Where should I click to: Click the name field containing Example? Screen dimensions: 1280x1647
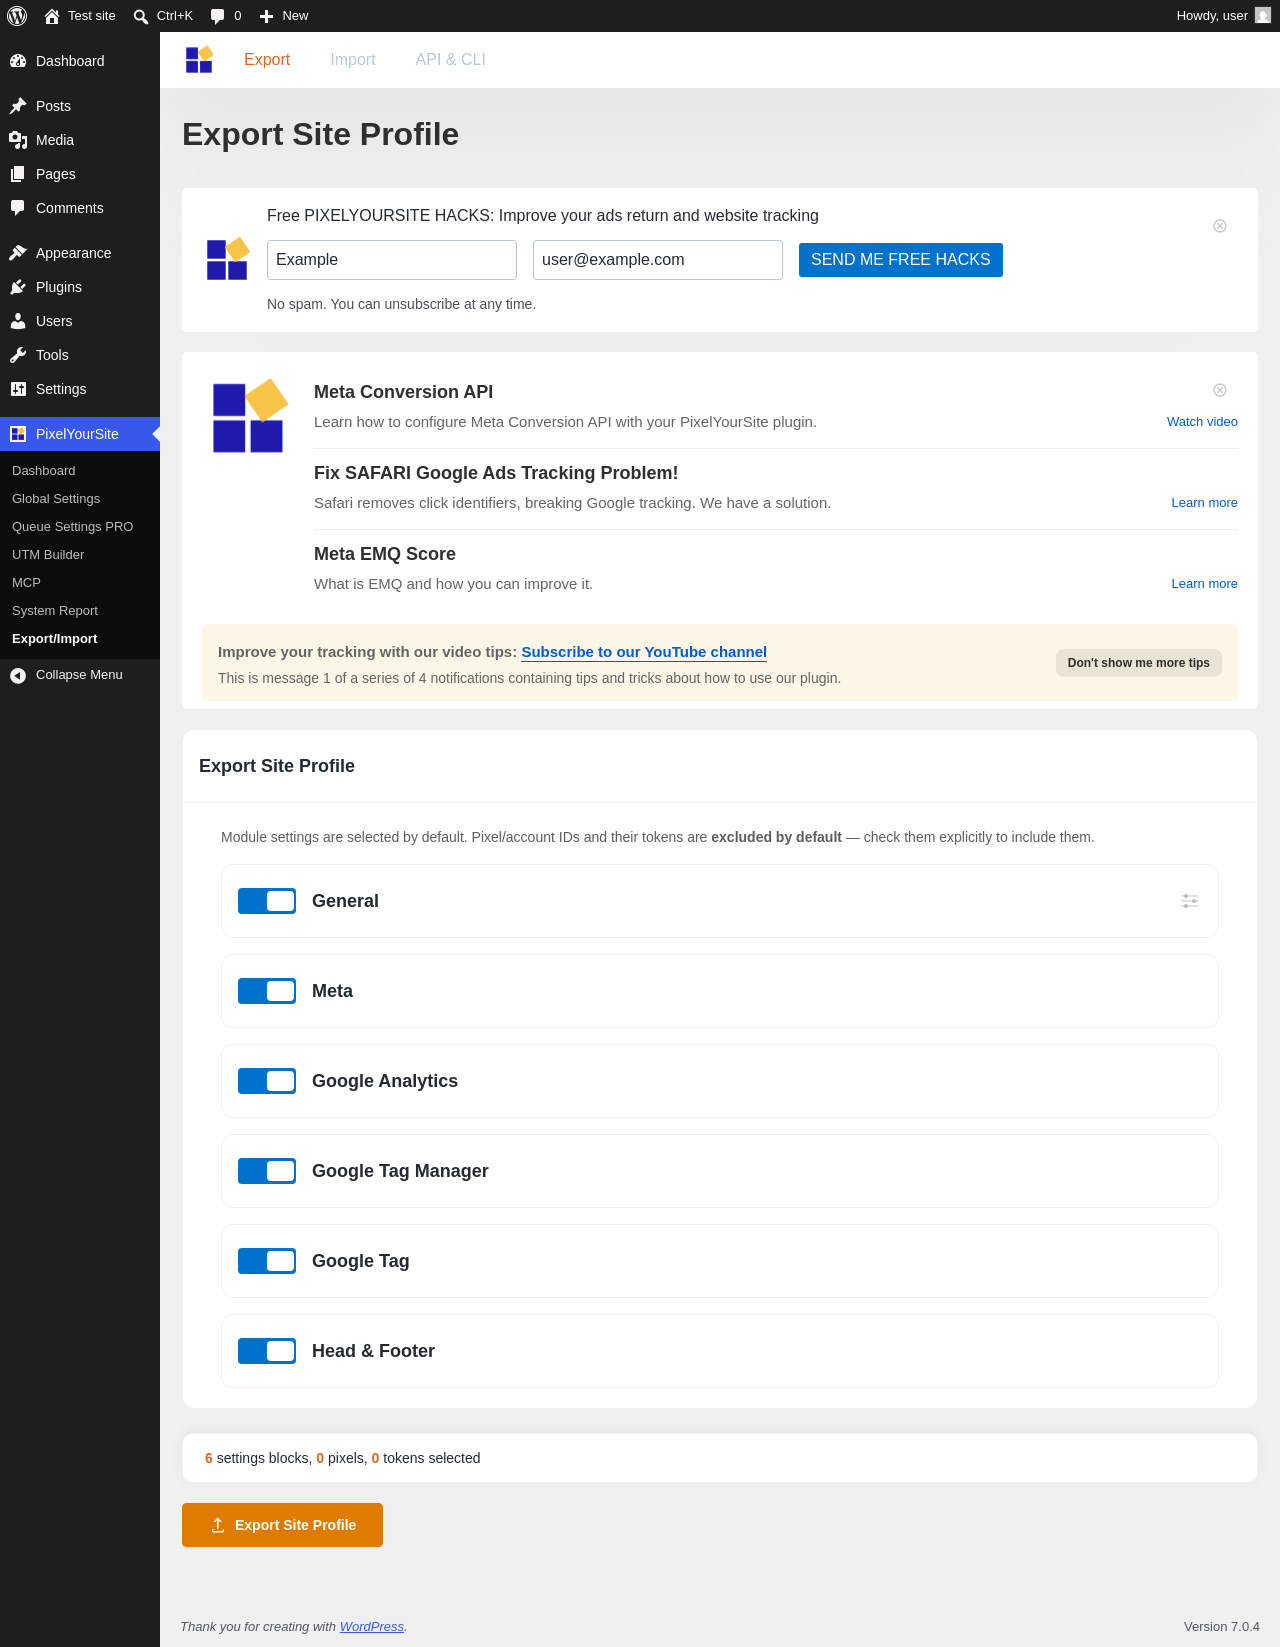392,260
